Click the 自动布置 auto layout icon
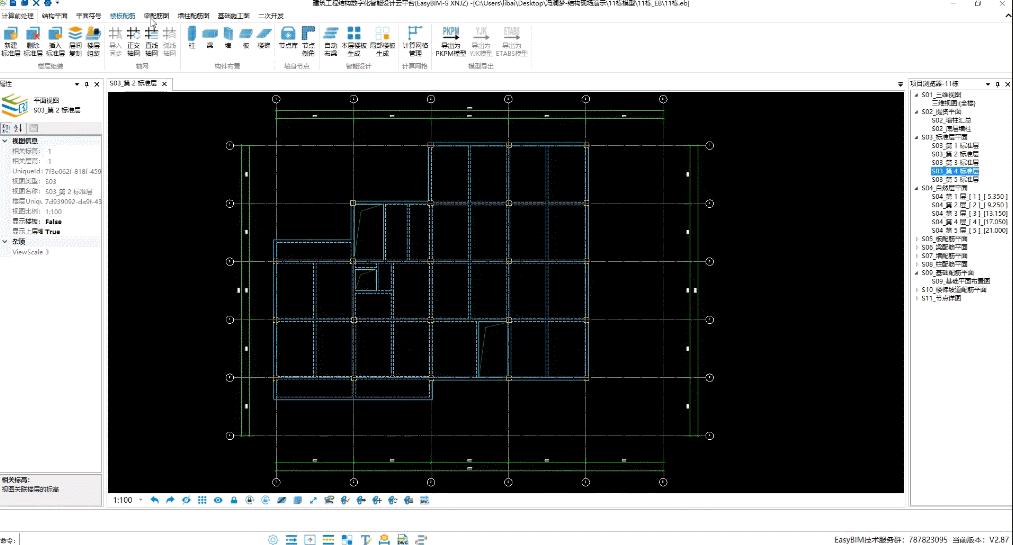Screen dimensions: 1013x545 point(331,39)
